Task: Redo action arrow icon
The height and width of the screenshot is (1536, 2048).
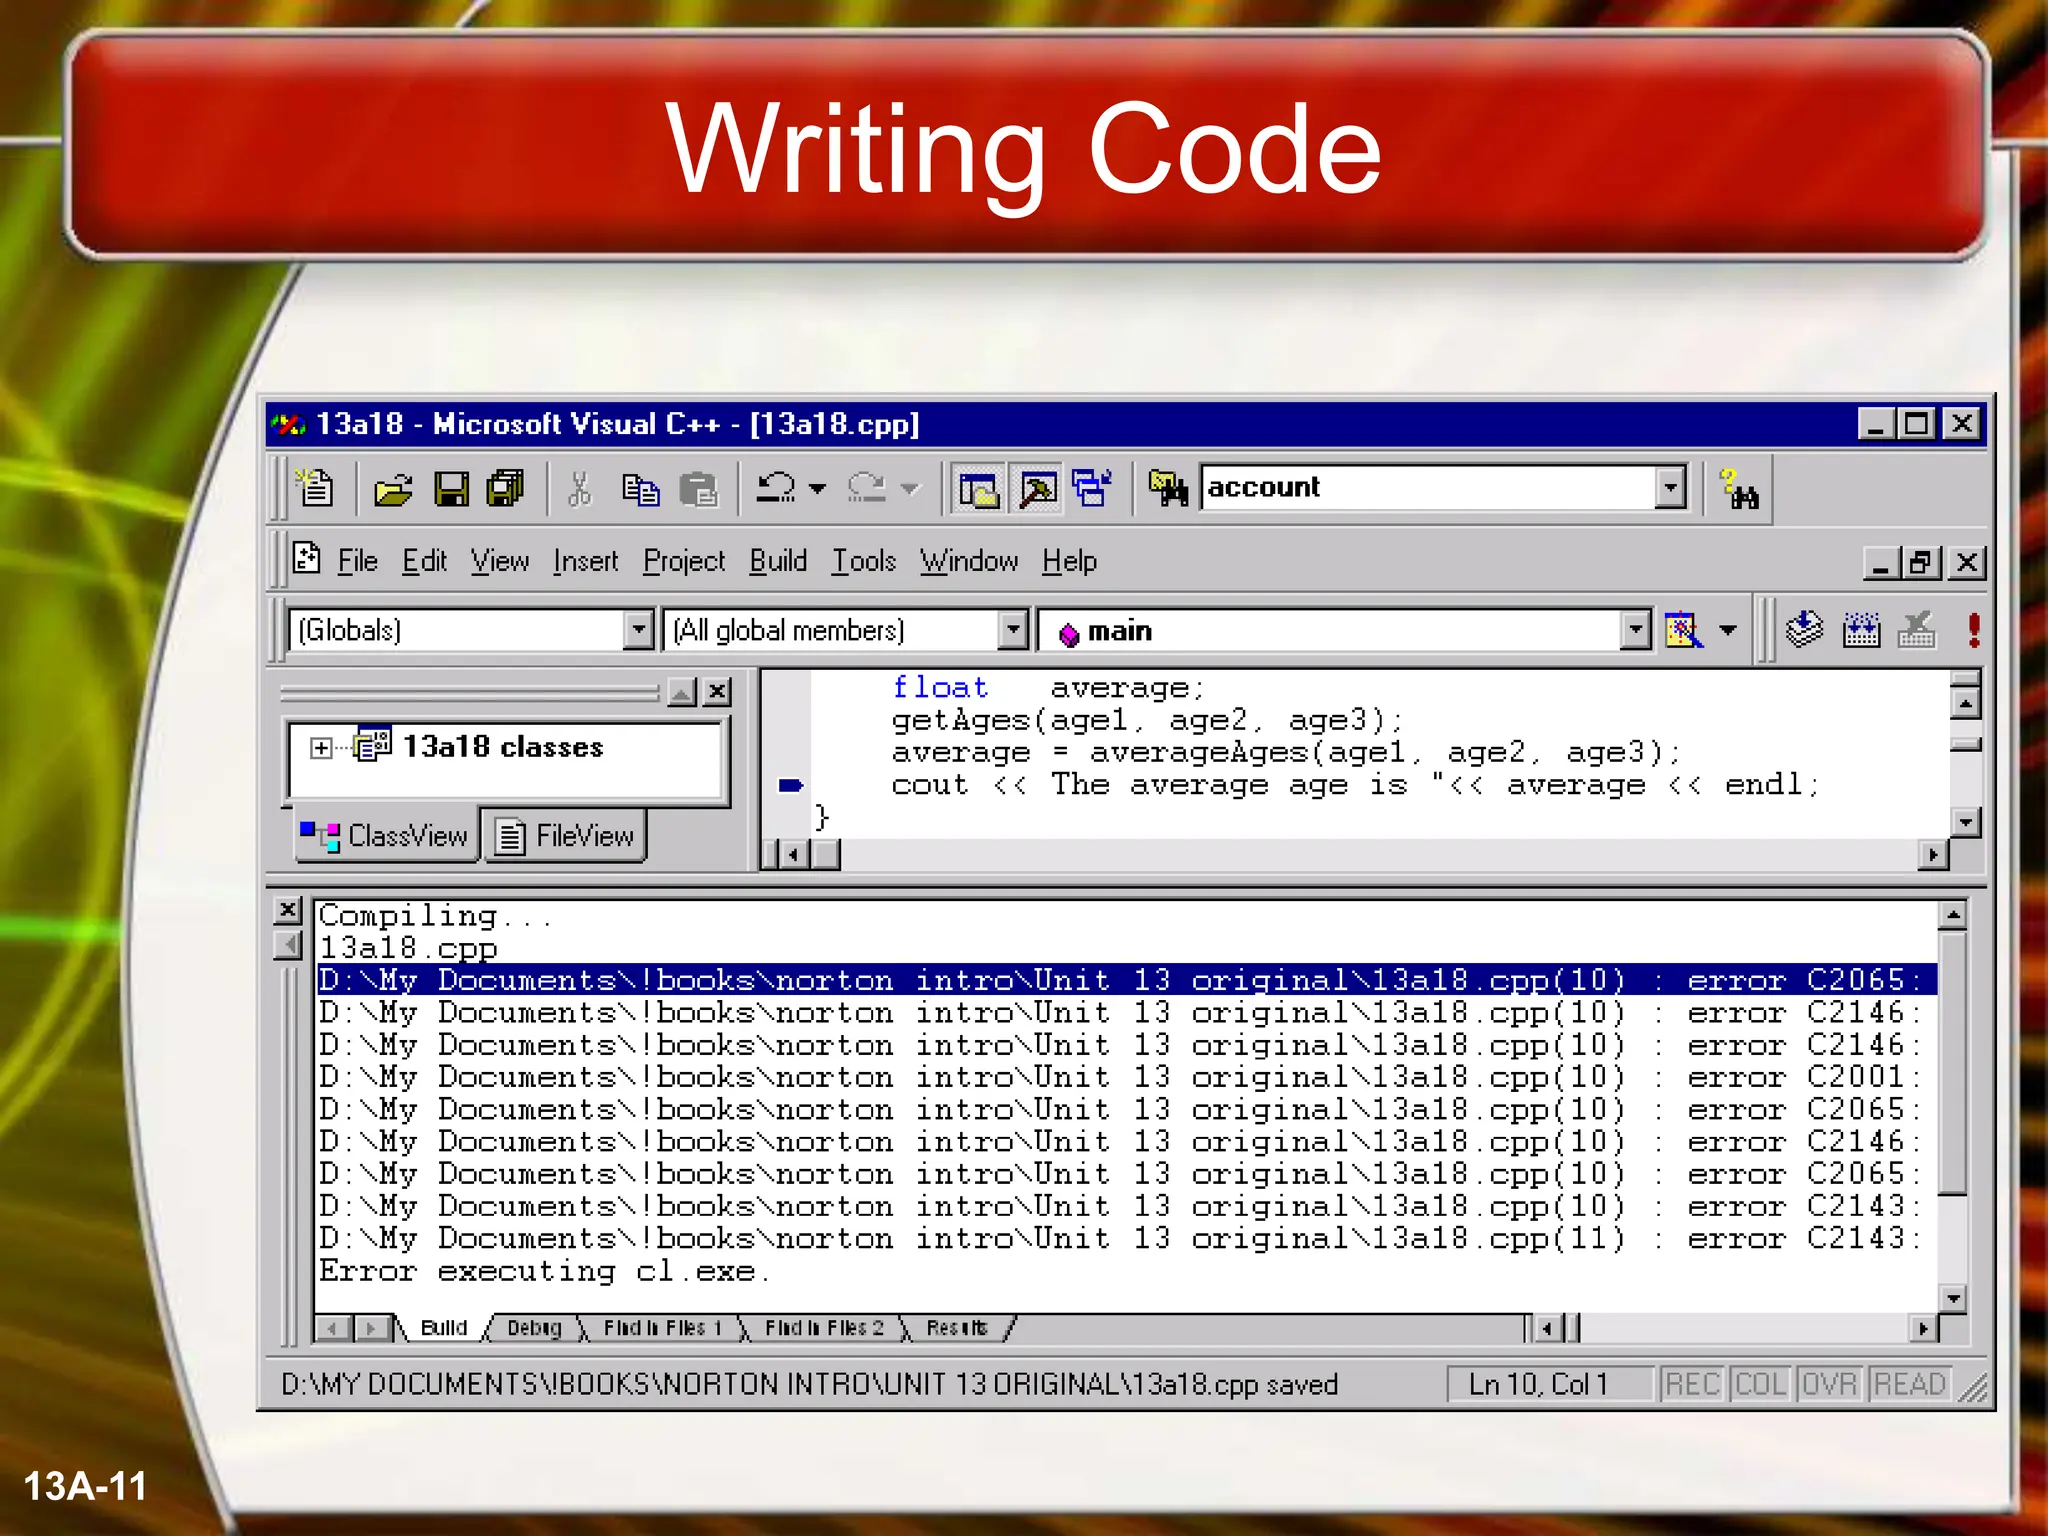Action: tap(867, 488)
